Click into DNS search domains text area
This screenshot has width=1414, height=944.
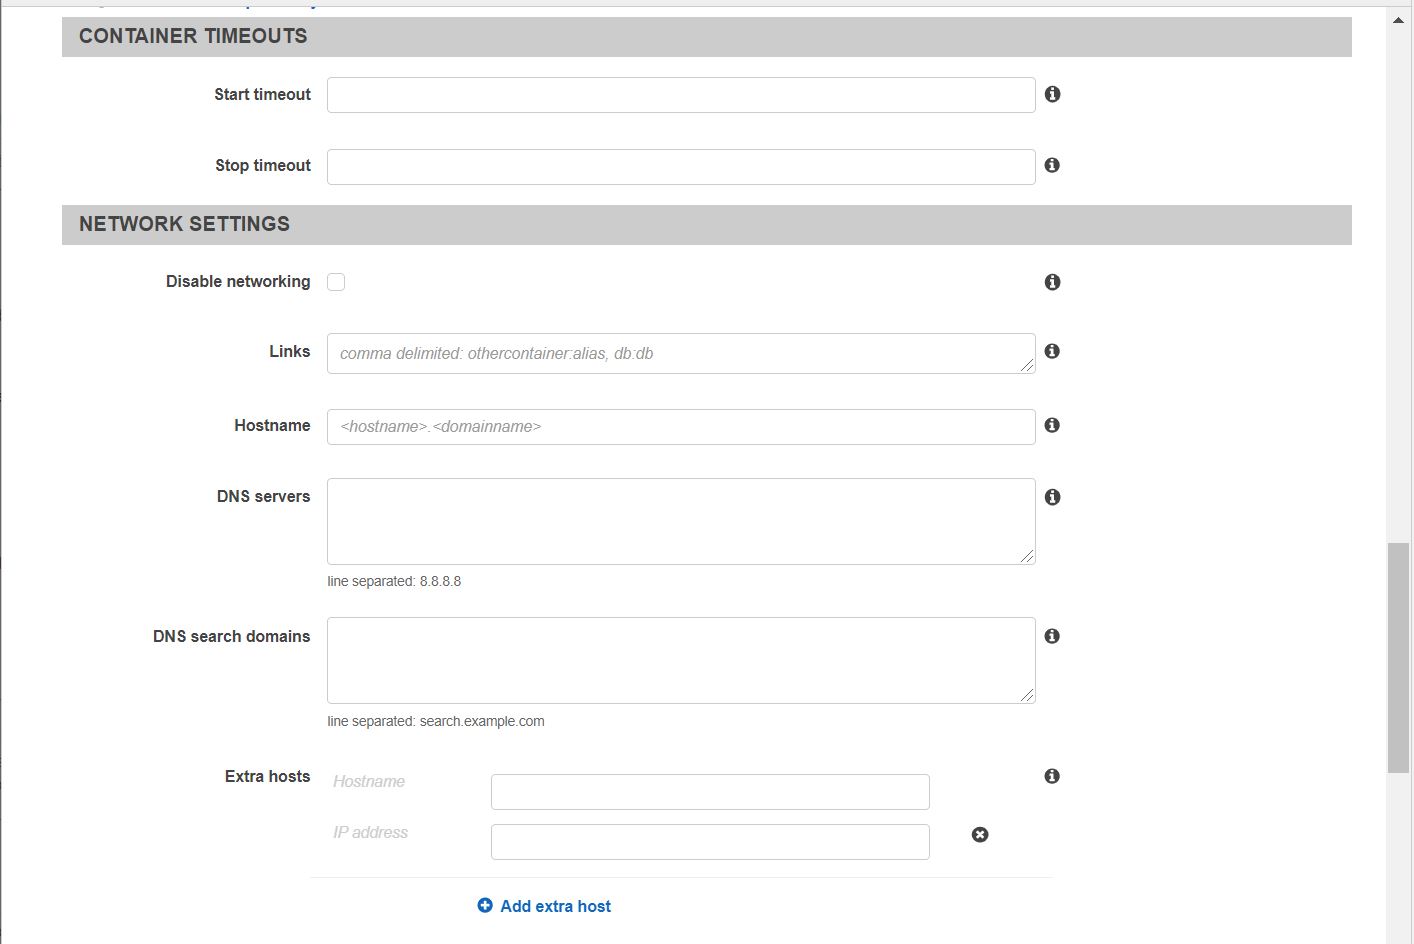coord(680,660)
